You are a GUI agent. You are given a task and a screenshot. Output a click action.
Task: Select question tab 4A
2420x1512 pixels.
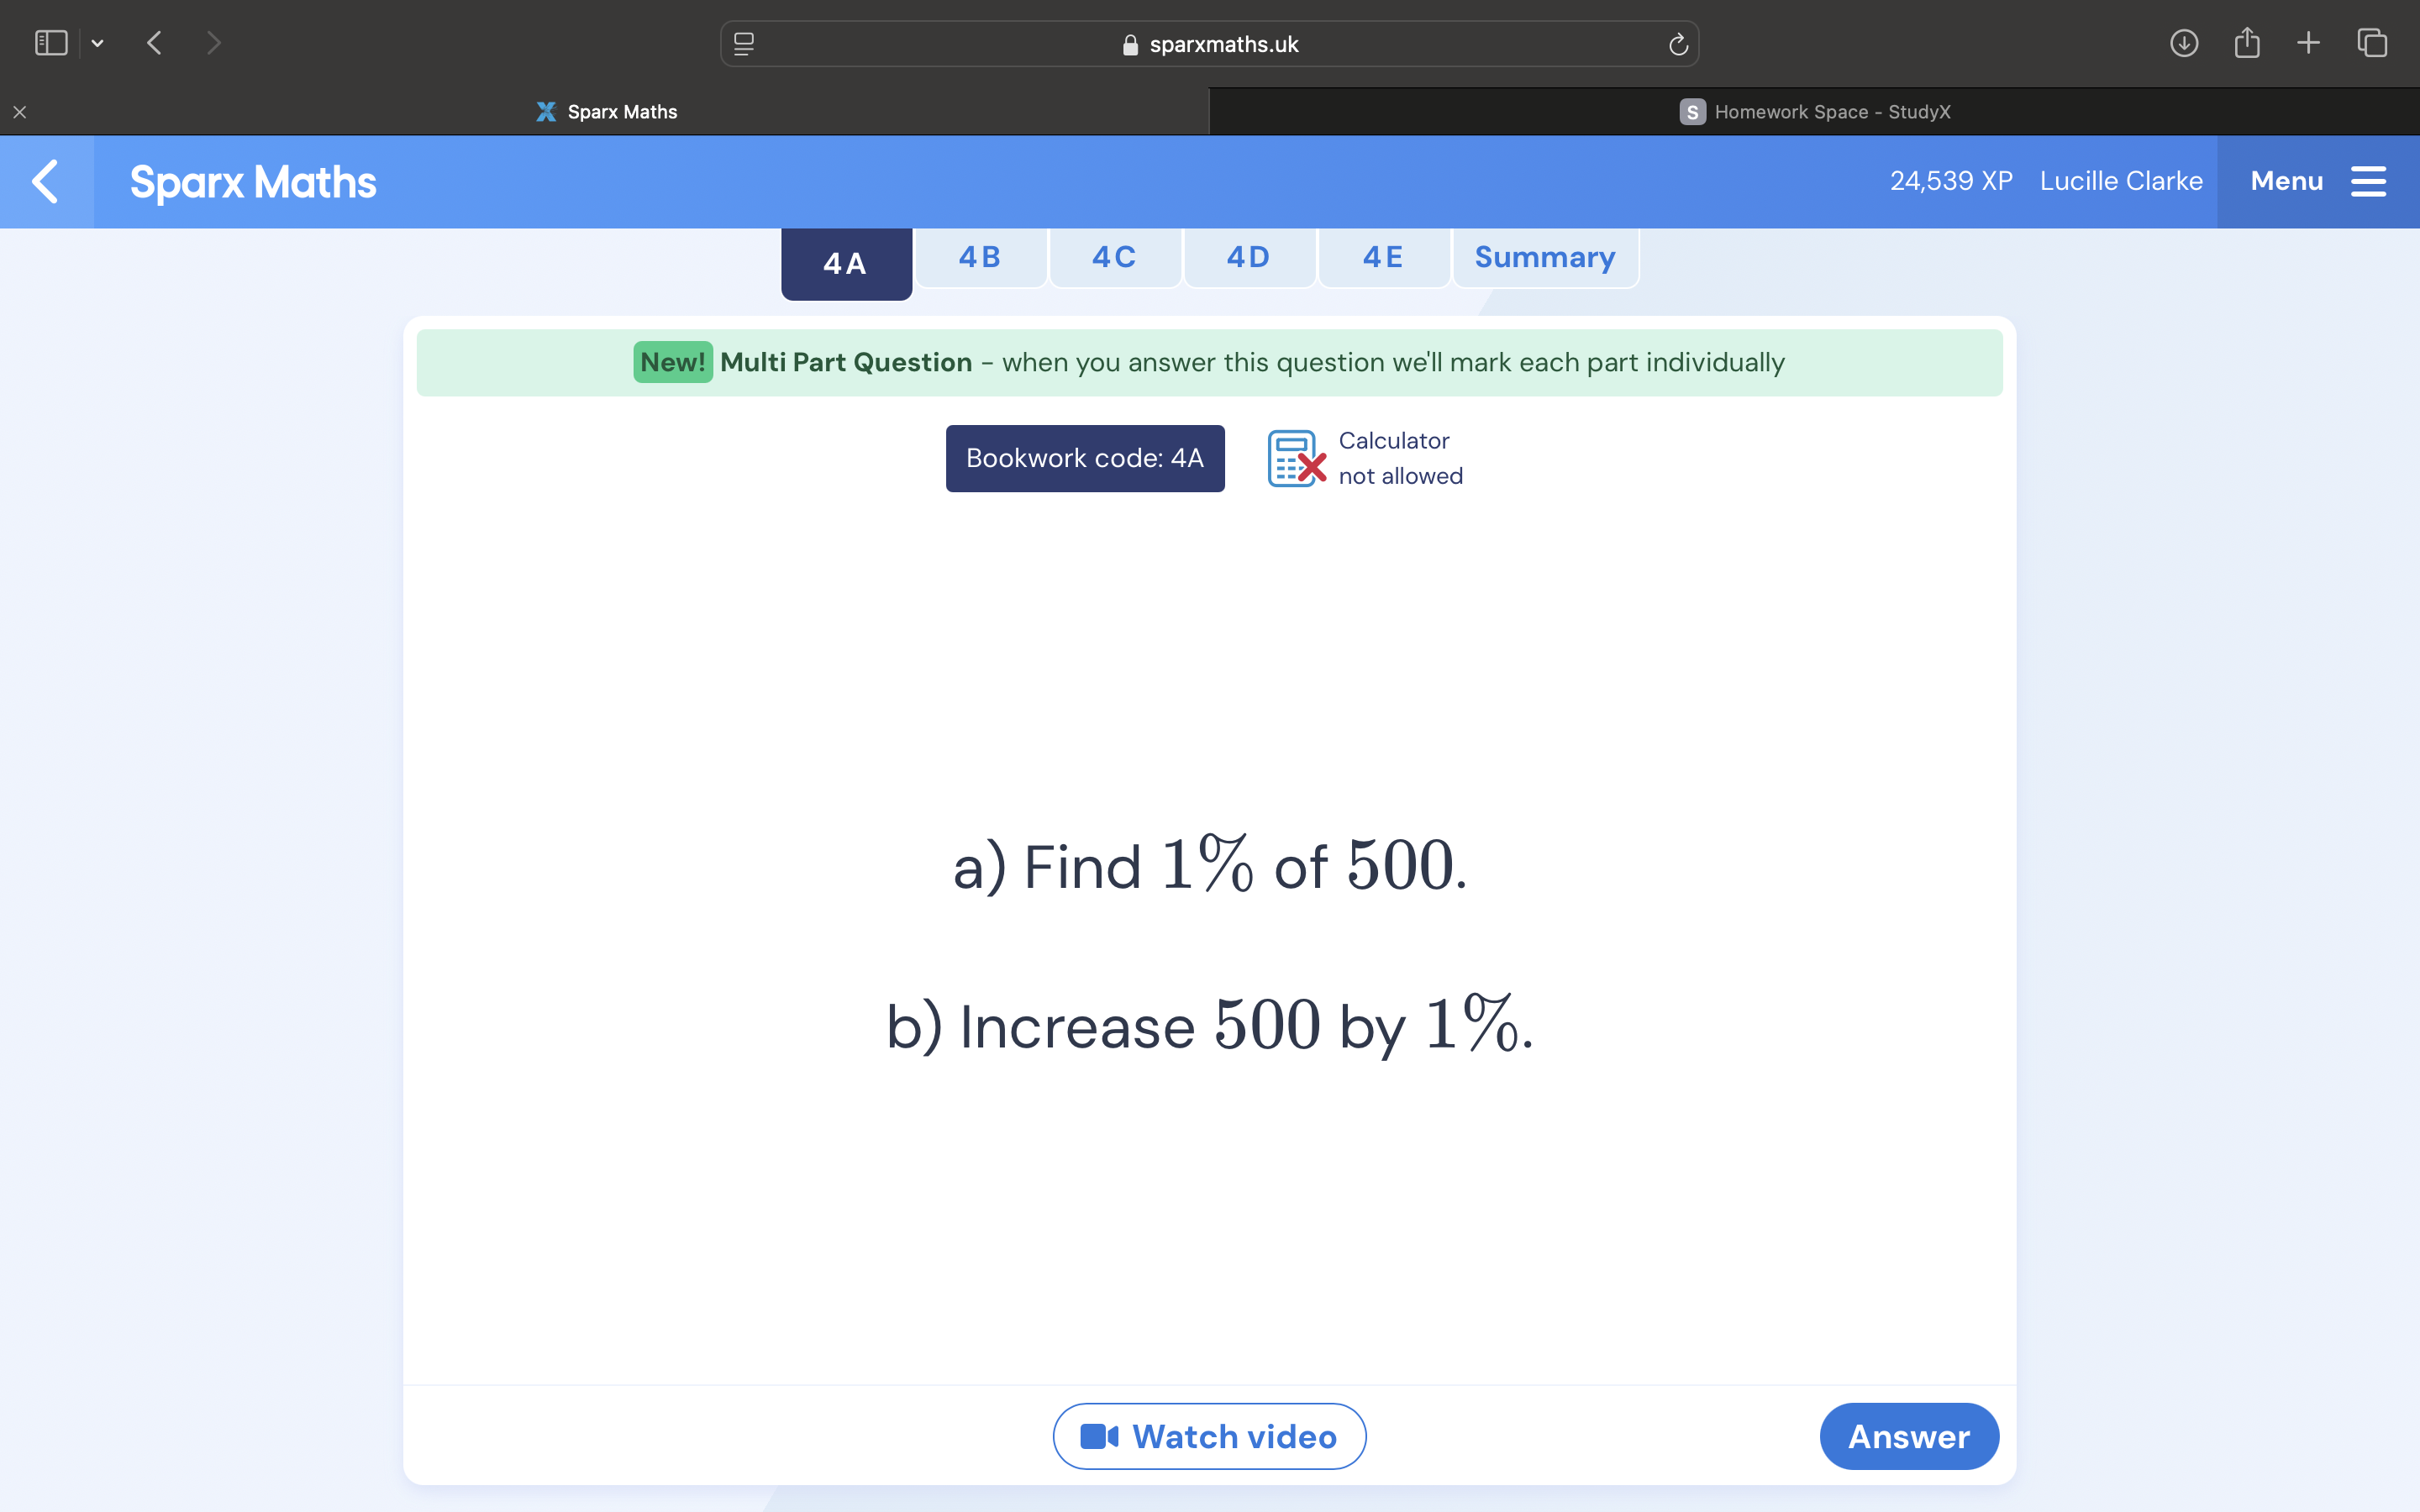(846, 263)
